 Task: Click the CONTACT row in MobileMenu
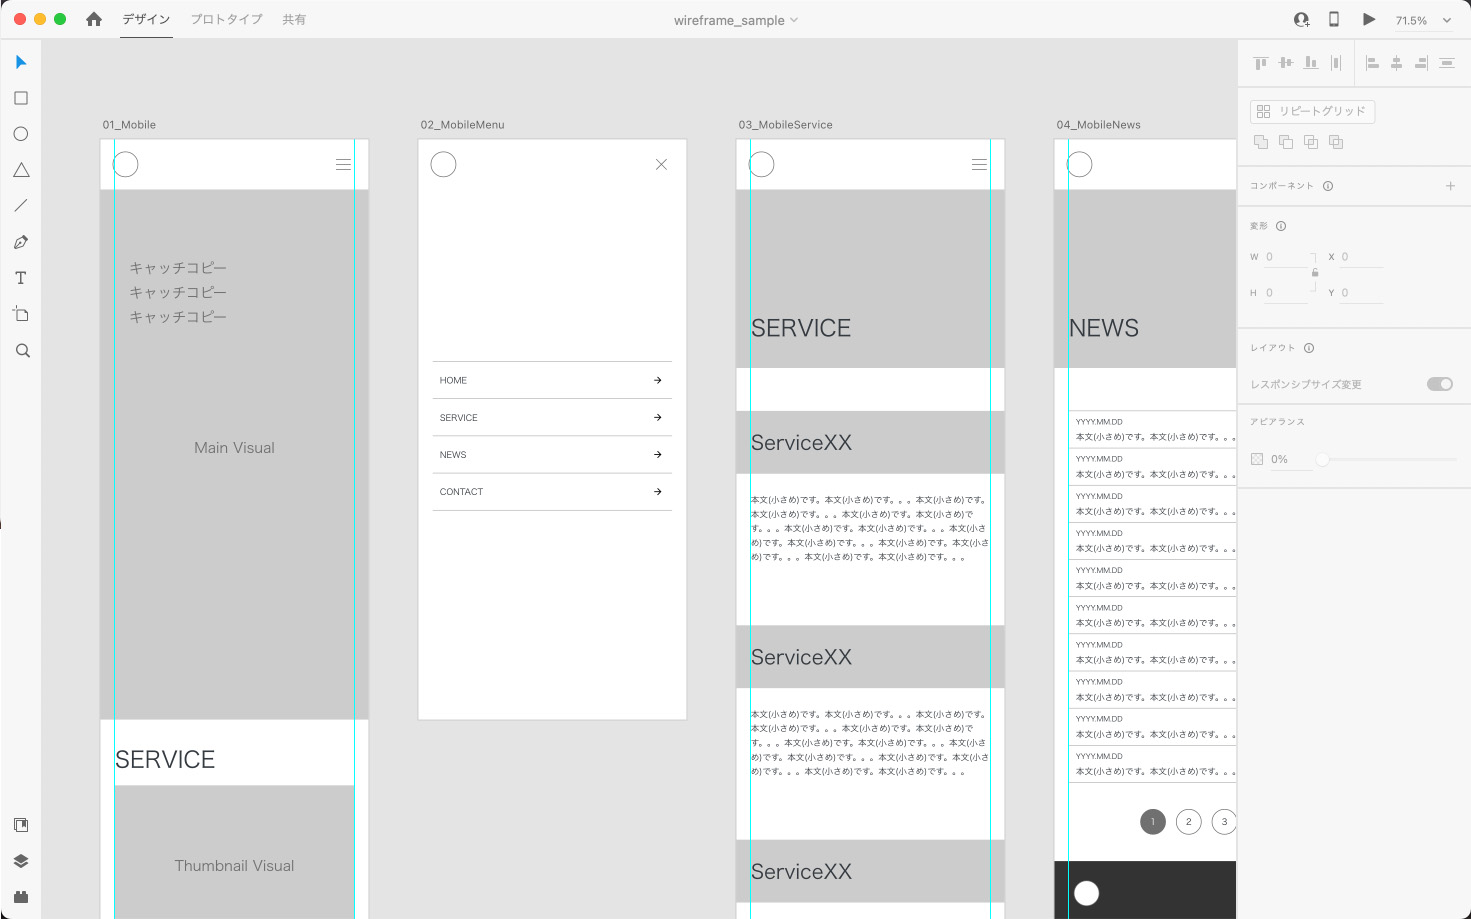[552, 492]
